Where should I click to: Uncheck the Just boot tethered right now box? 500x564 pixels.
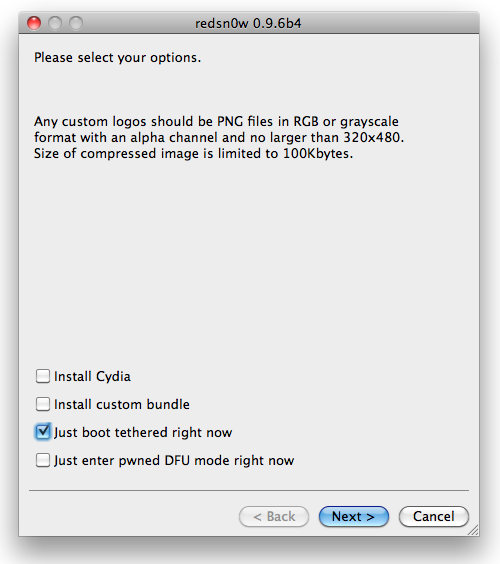(43, 432)
